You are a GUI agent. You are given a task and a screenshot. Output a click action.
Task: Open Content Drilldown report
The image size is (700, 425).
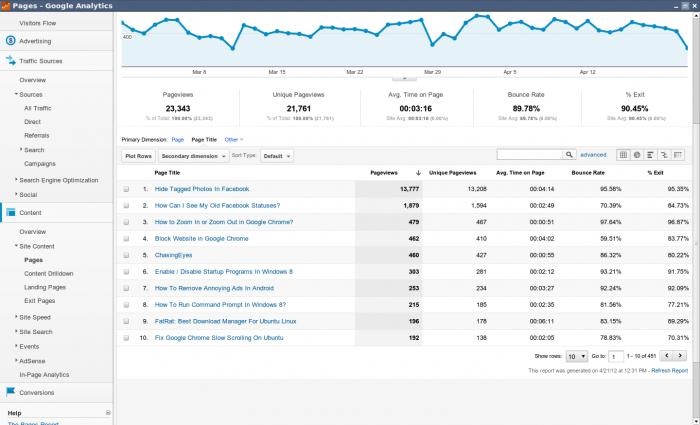coord(49,273)
